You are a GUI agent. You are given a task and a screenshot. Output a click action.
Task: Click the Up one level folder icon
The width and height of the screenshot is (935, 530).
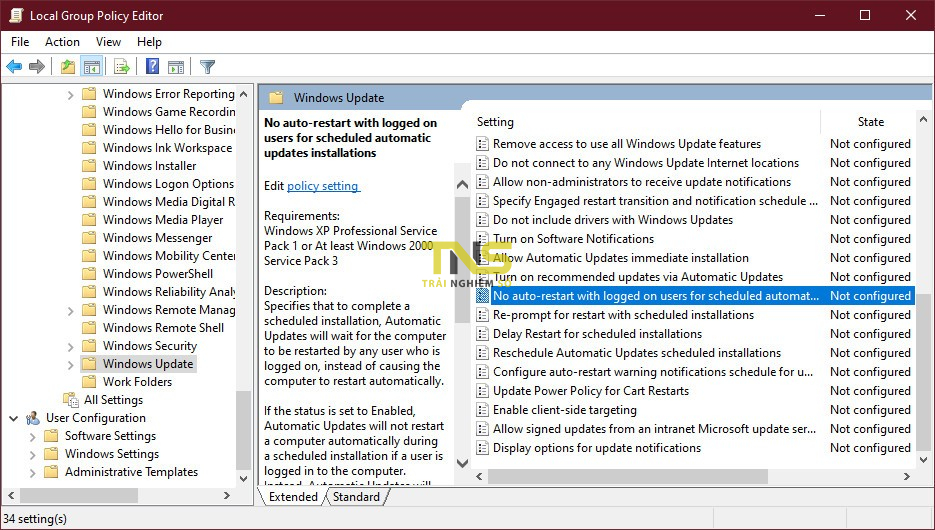[x=68, y=67]
